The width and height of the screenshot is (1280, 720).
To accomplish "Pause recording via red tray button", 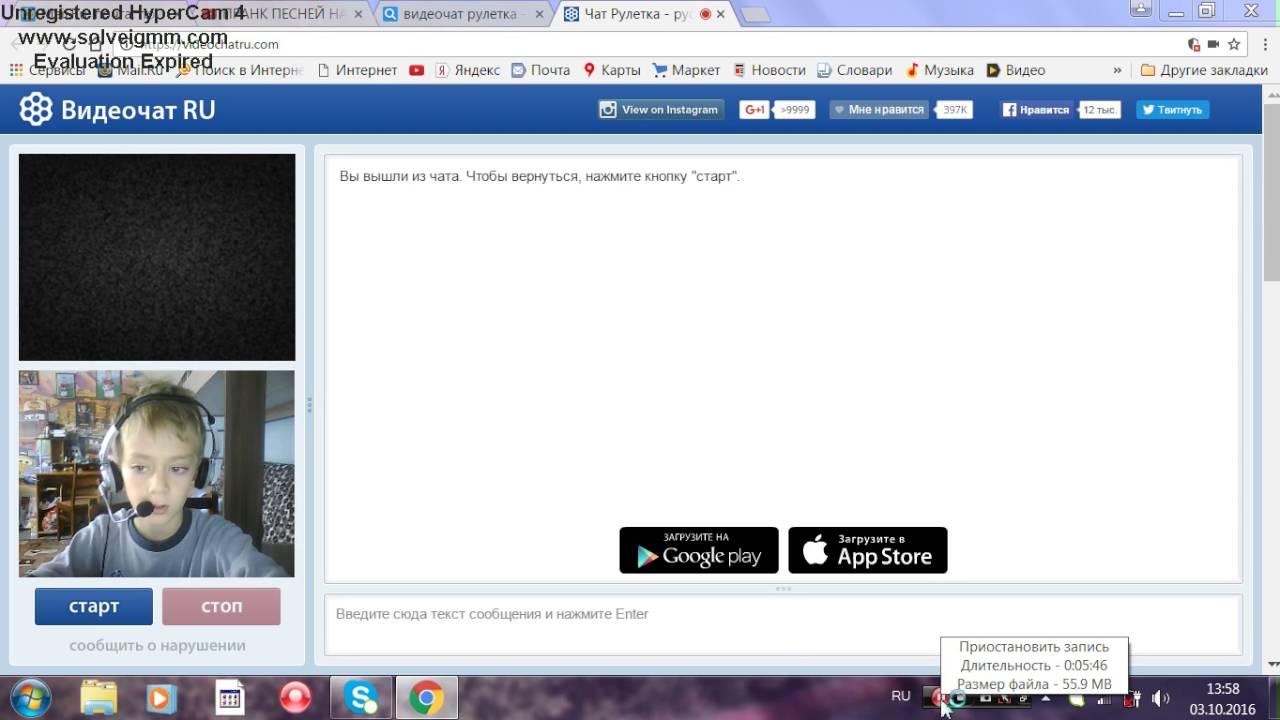I will pyautogui.click(x=938, y=698).
